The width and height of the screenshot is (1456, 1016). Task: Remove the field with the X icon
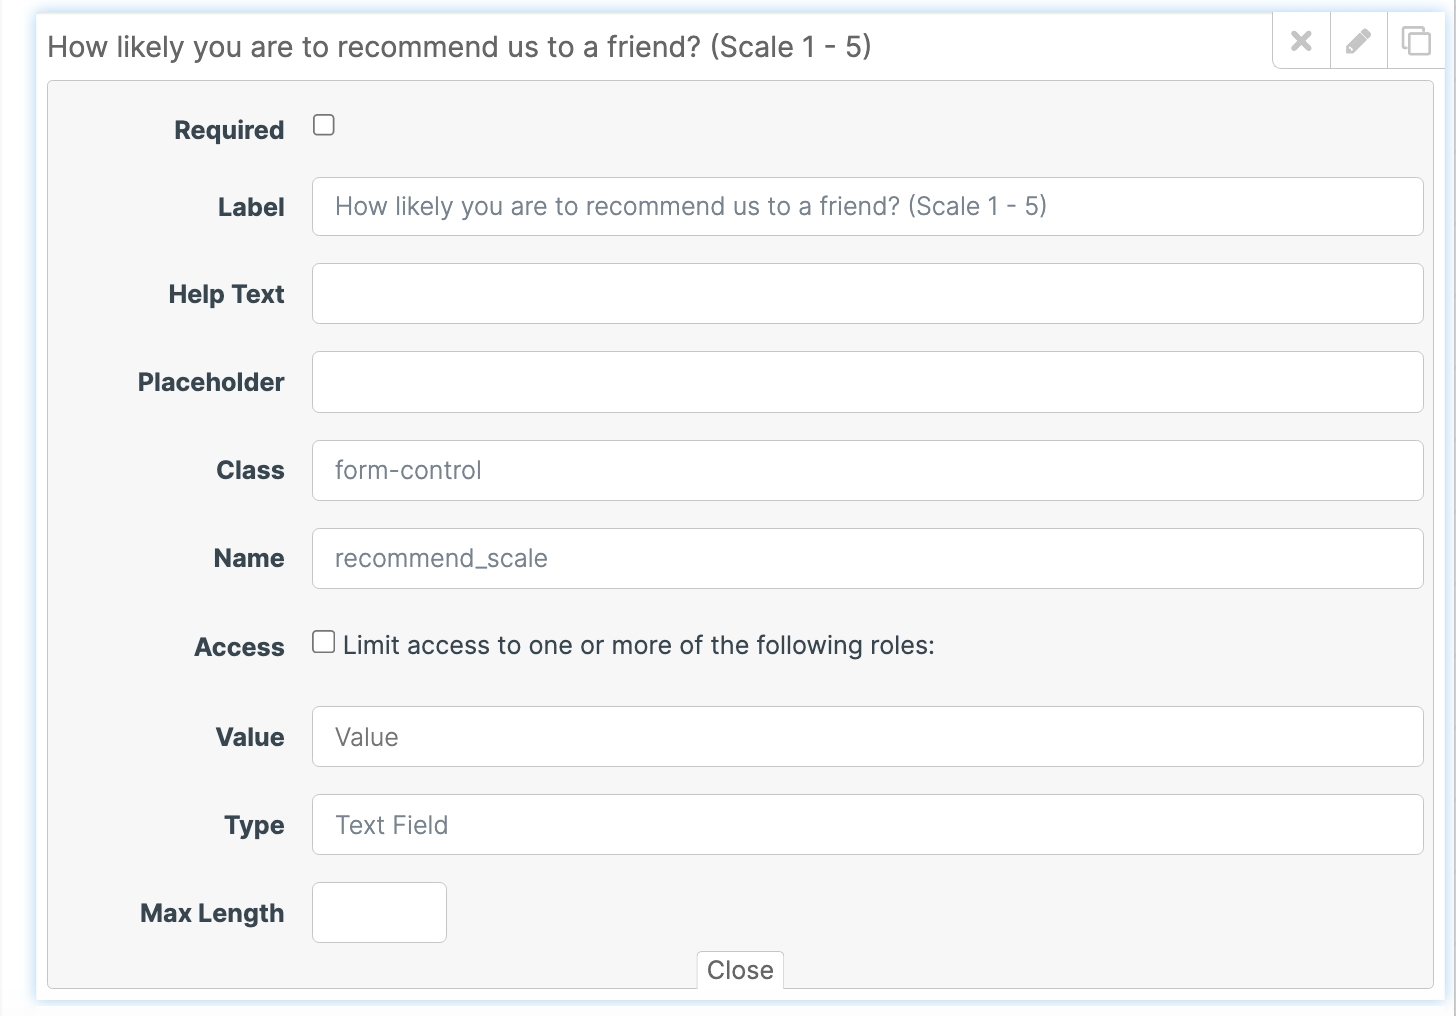(x=1301, y=41)
